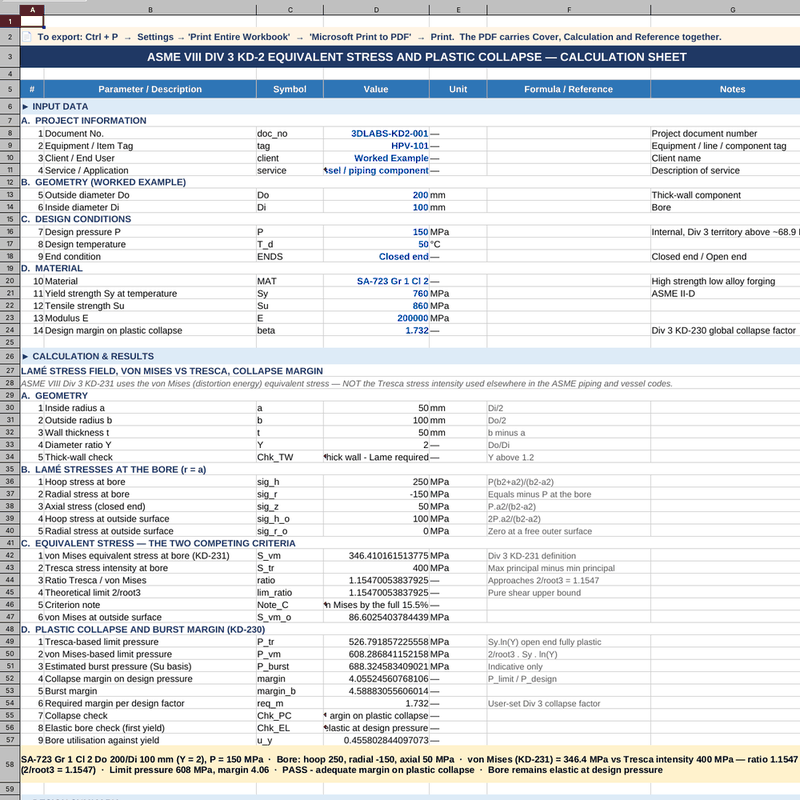Click the export instructions note in row 2
Viewport: 800px width, 800px height.
click(379, 37)
